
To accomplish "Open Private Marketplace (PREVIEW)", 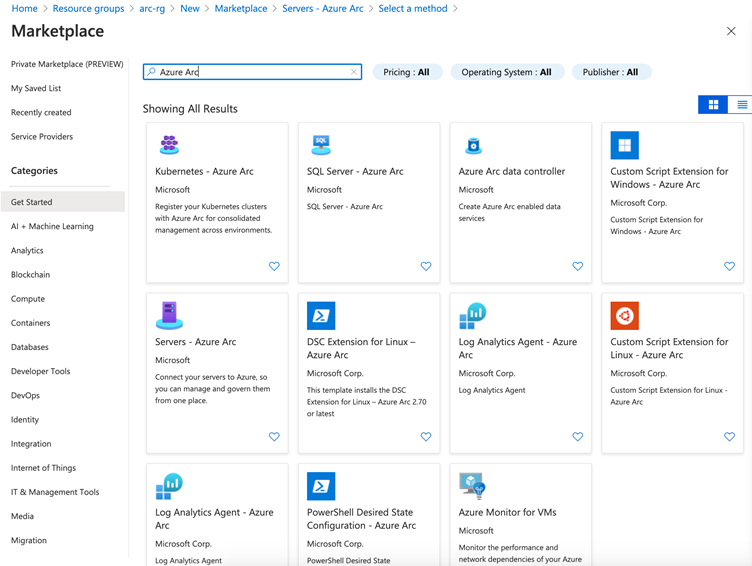I will pos(67,64).
